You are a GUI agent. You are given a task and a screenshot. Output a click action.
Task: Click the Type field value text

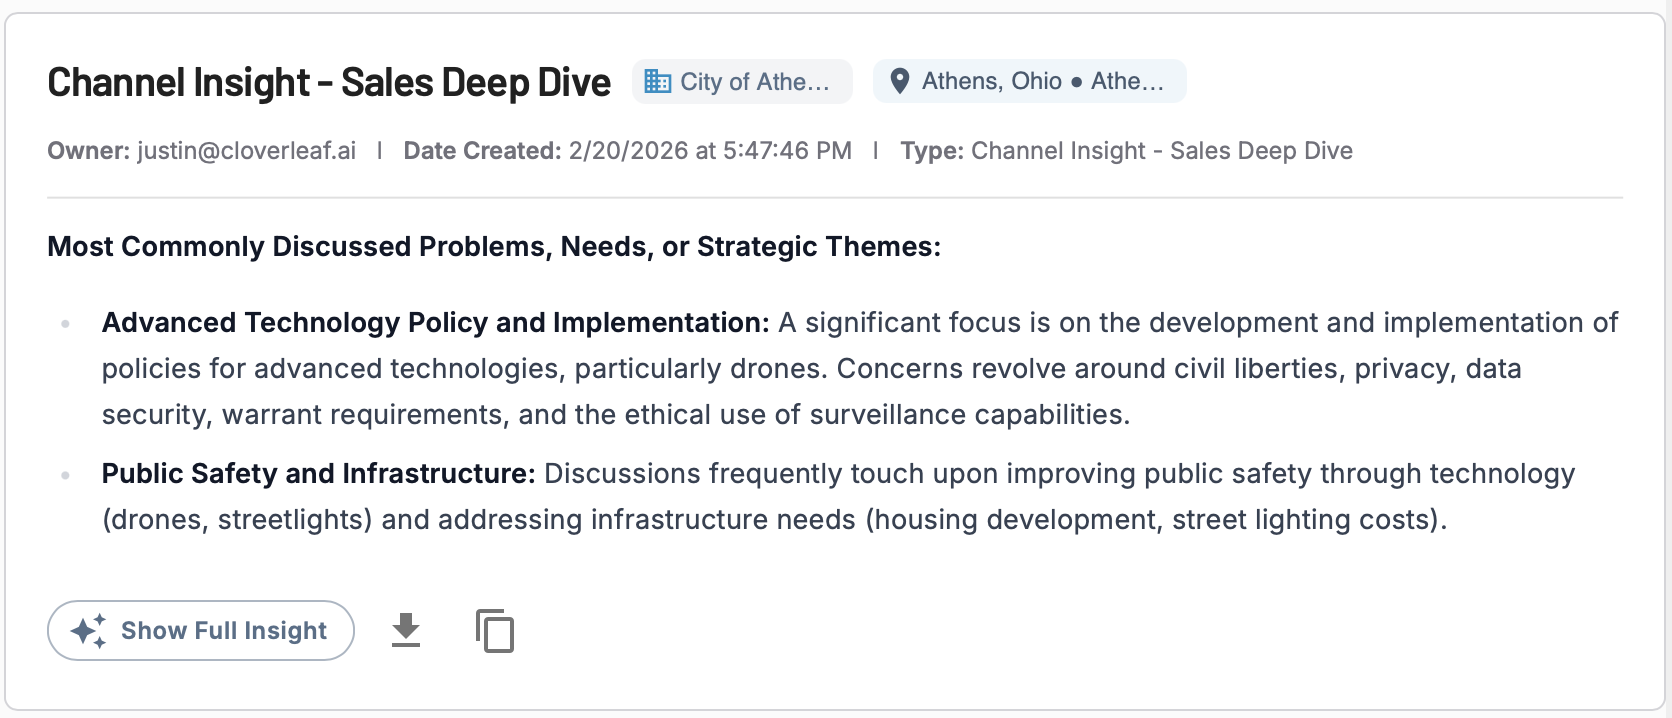pos(1161,151)
